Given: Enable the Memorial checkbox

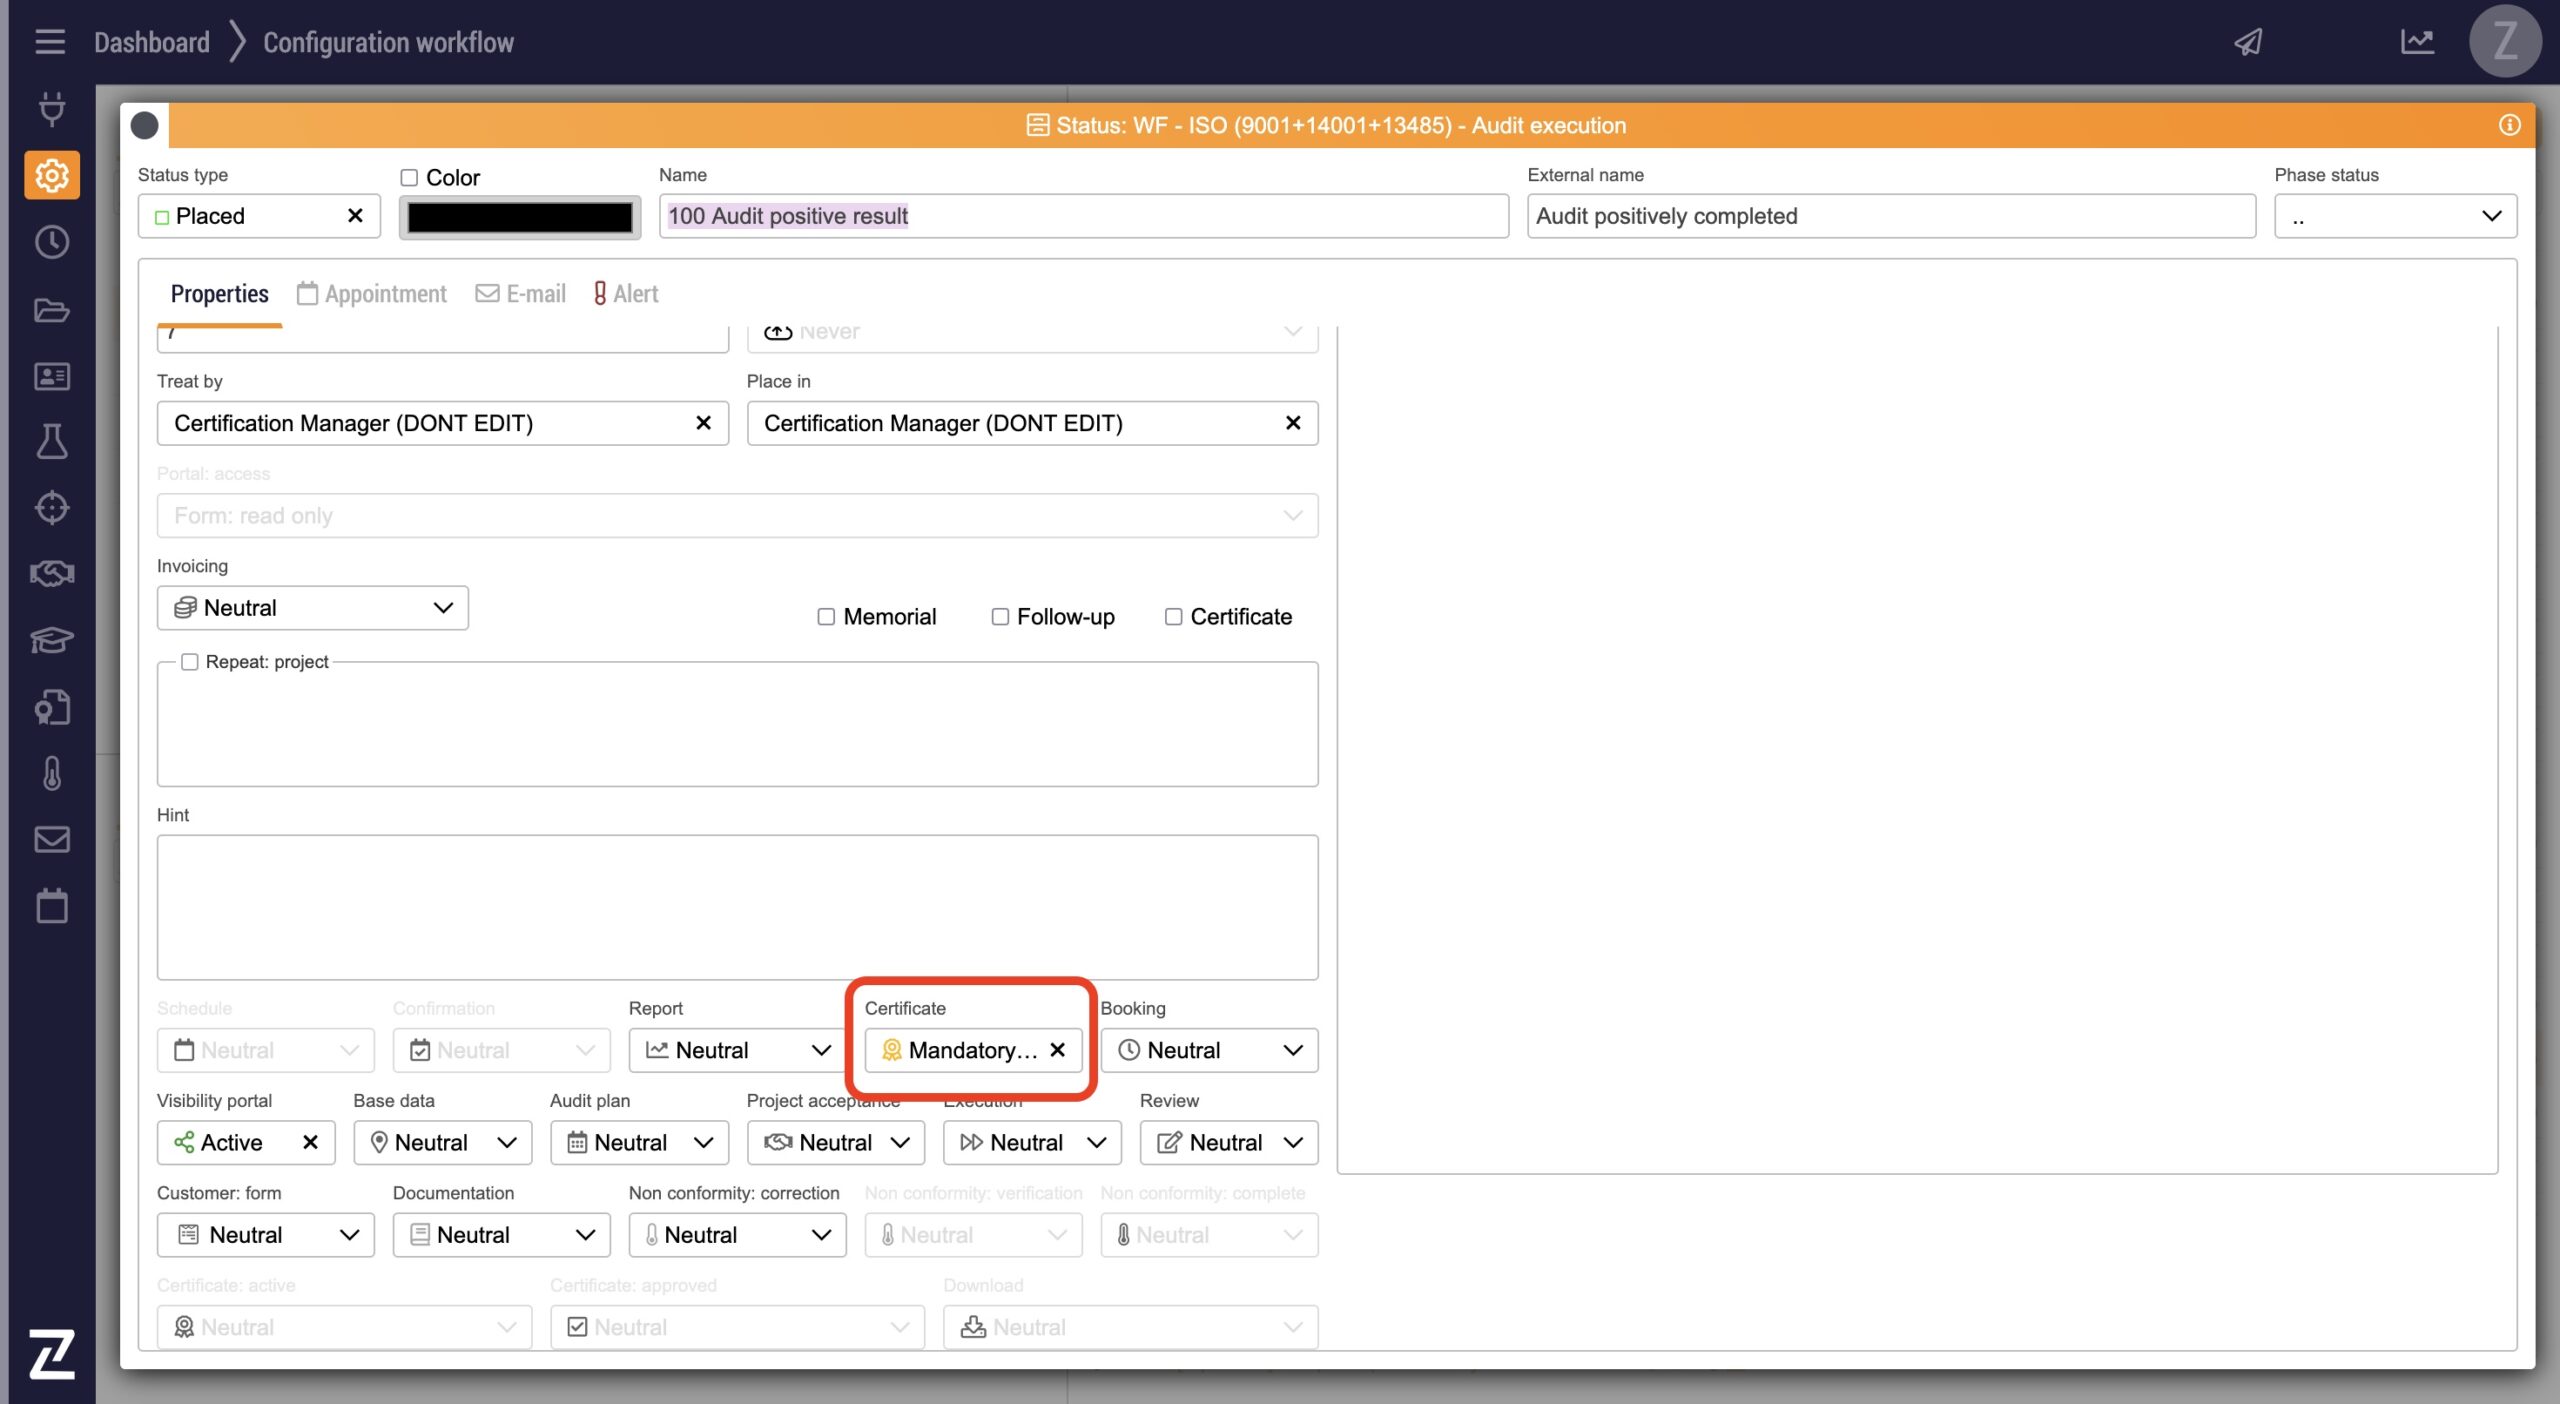Looking at the screenshot, I should (826, 617).
